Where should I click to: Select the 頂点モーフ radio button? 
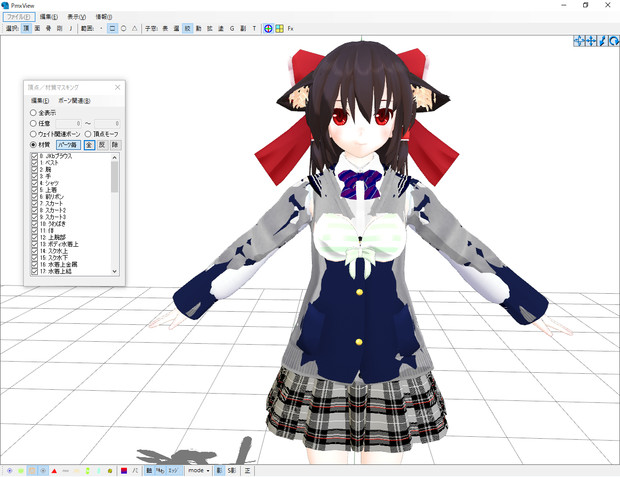point(88,134)
